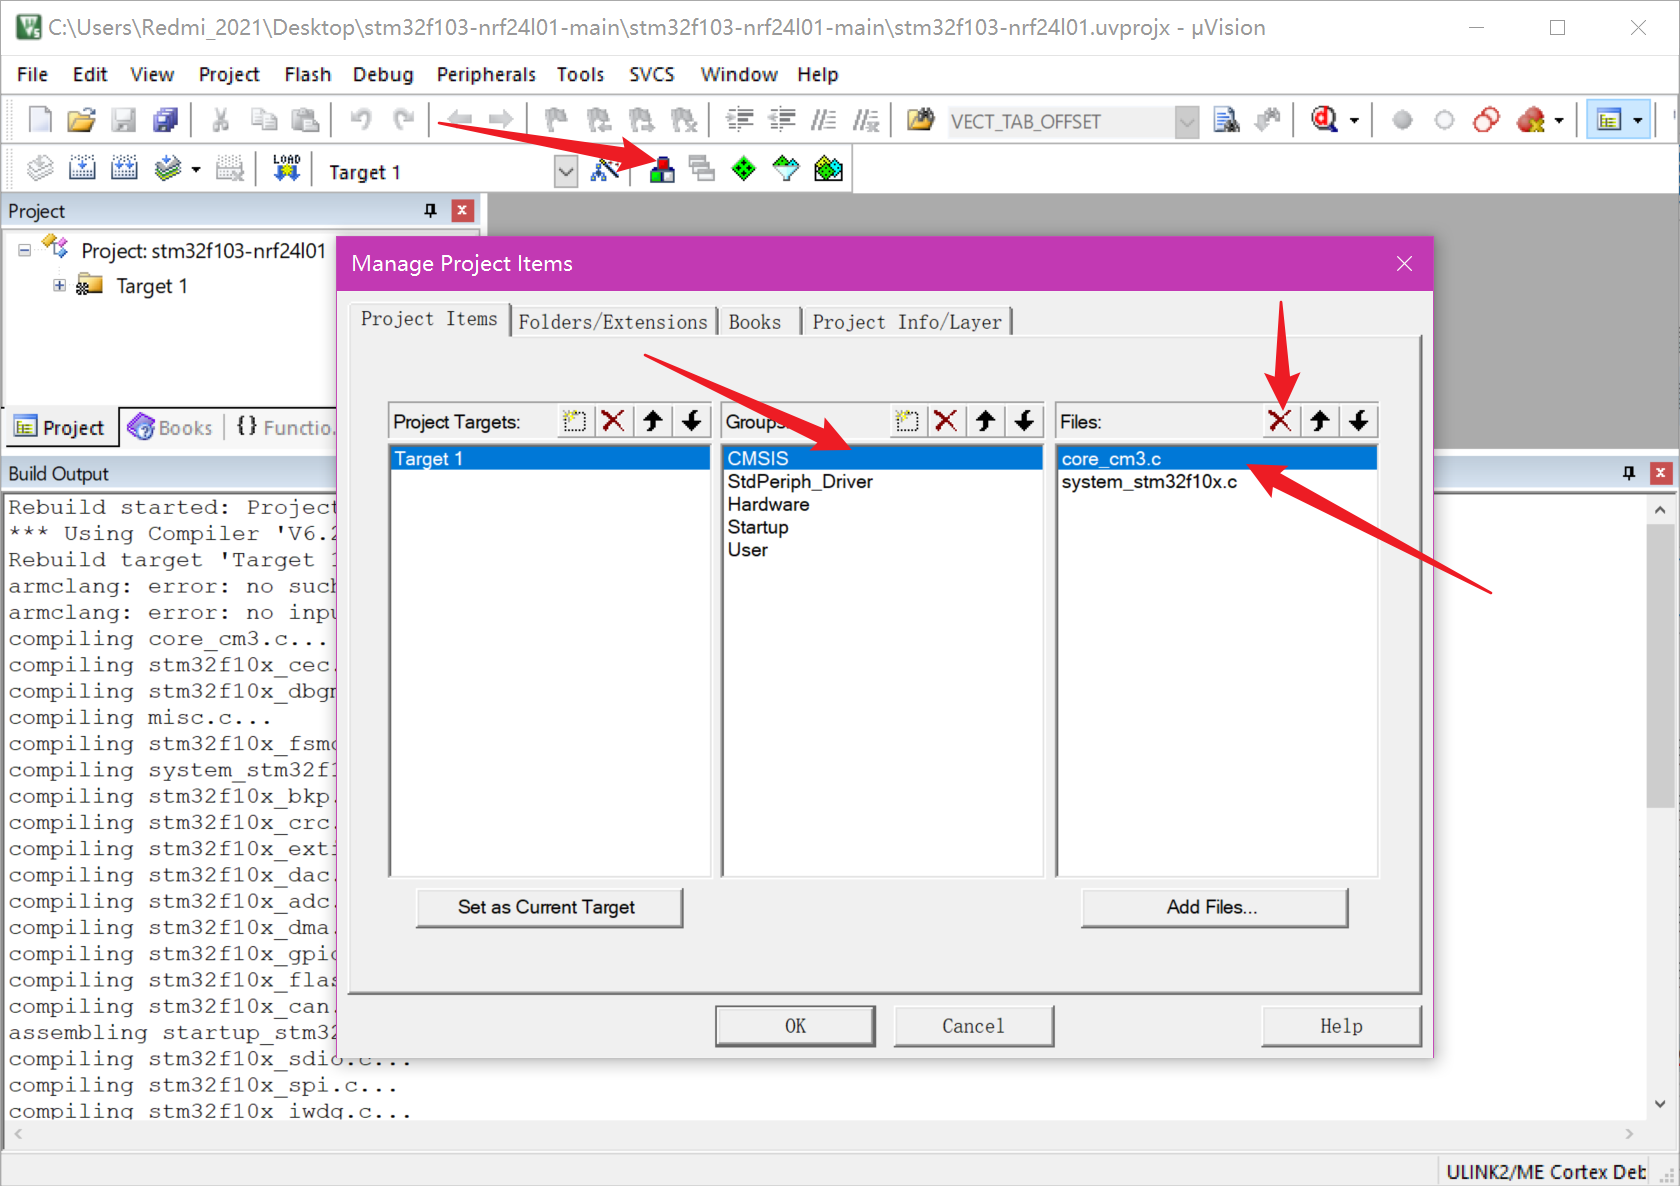Start debug session magnifier icon
This screenshot has width=1680, height=1186.
tap(1324, 120)
